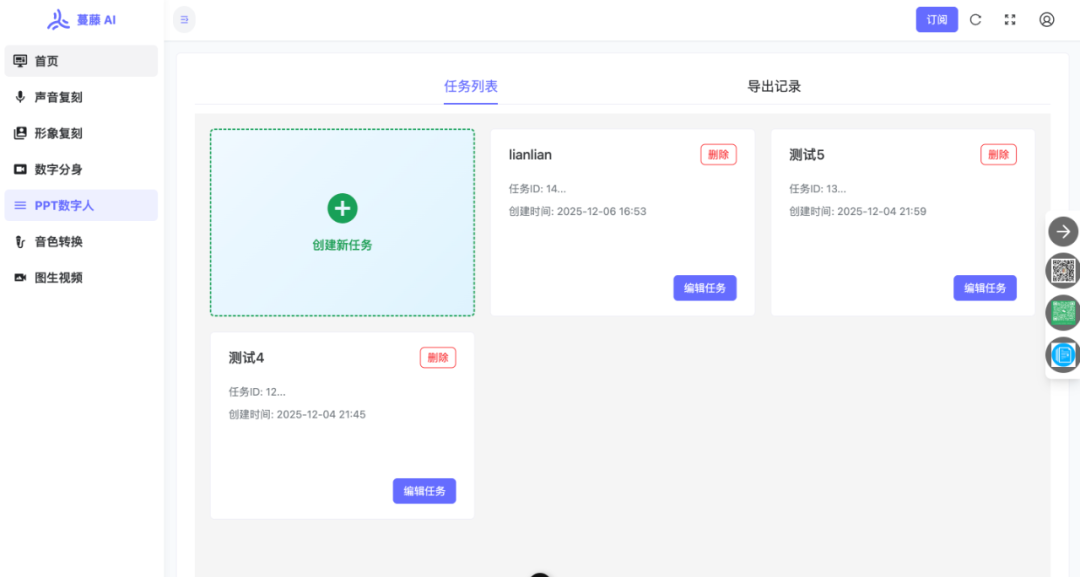Click the 创建新任务 card

(342, 221)
